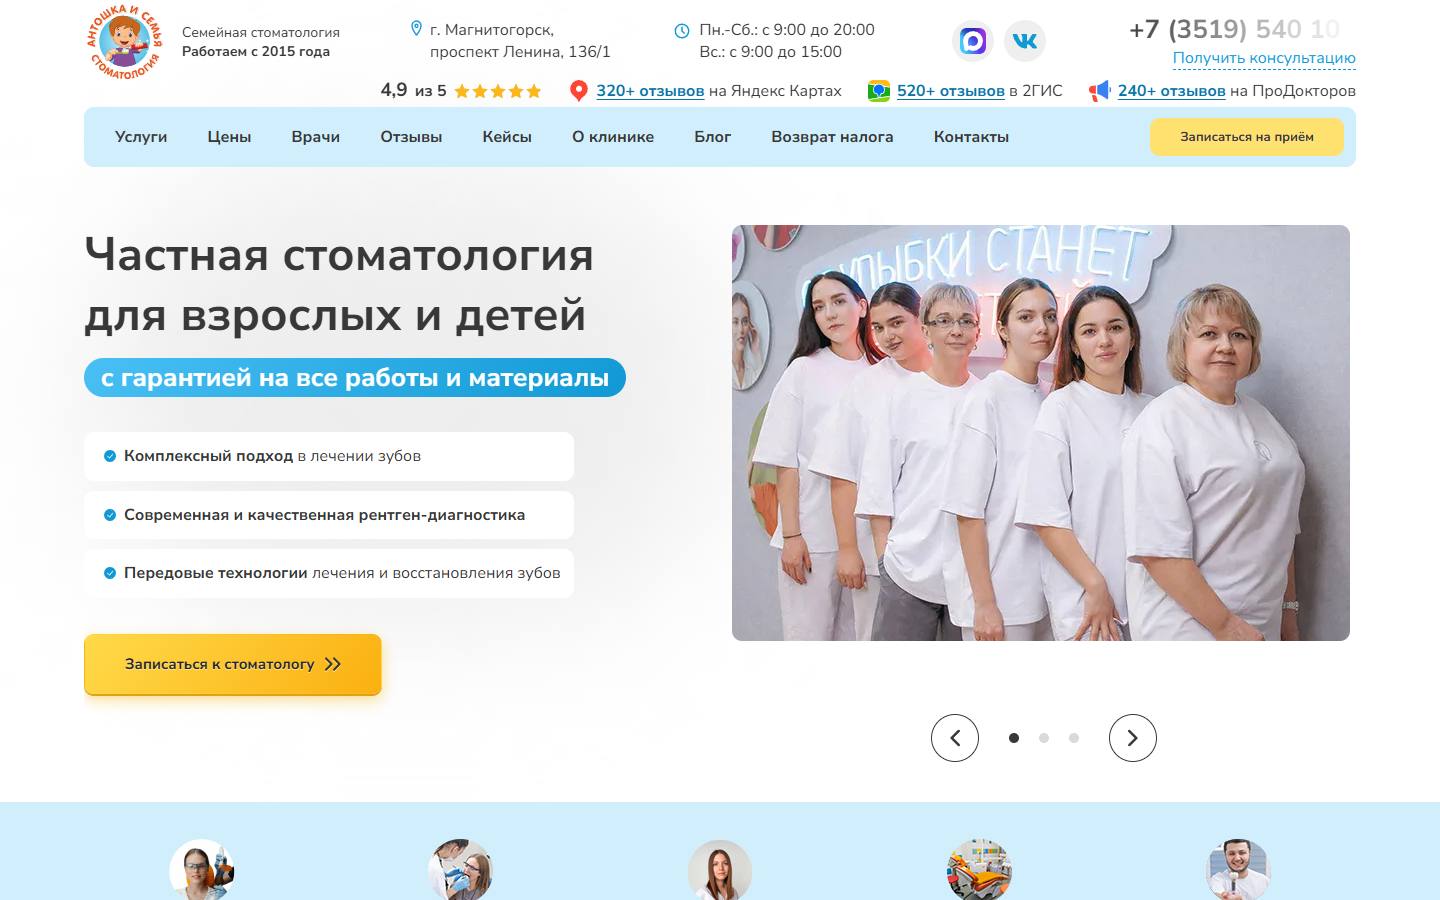Click the green 2GIS icon
1440x900 pixels.
click(x=879, y=91)
